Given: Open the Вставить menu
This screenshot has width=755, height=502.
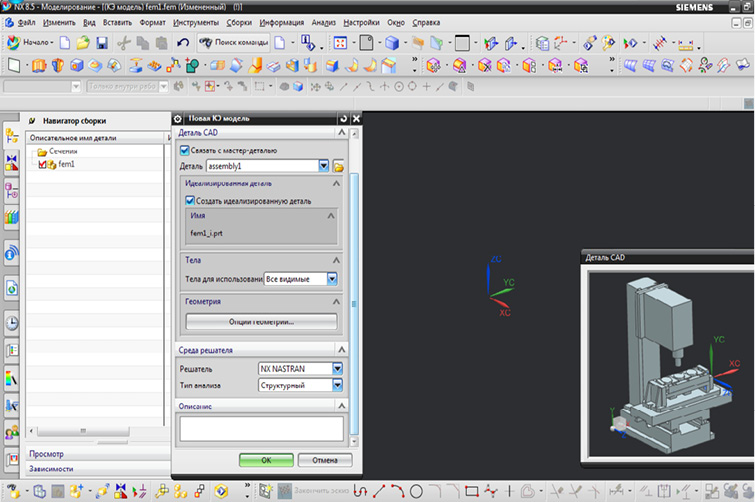Looking at the screenshot, I should coord(117,23).
